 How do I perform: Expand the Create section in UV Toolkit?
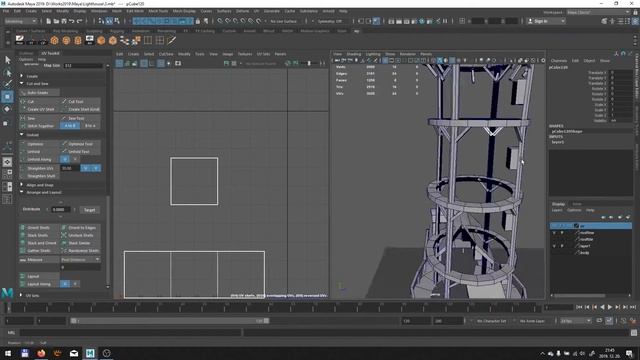(x=22, y=76)
